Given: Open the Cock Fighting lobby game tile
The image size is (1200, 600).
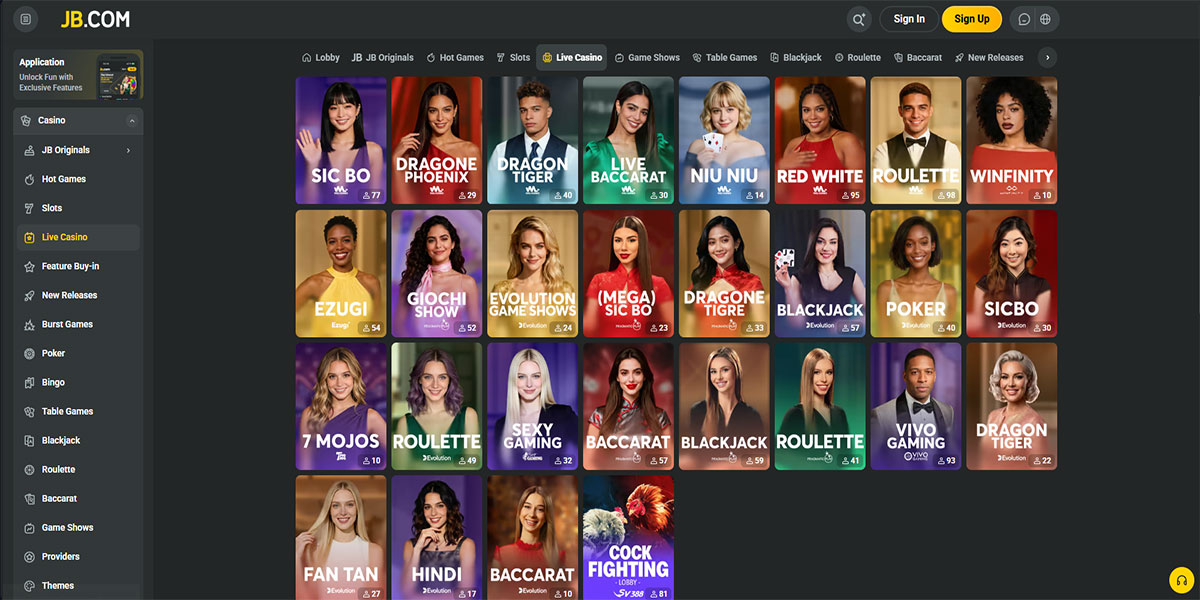Looking at the screenshot, I should [628, 537].
